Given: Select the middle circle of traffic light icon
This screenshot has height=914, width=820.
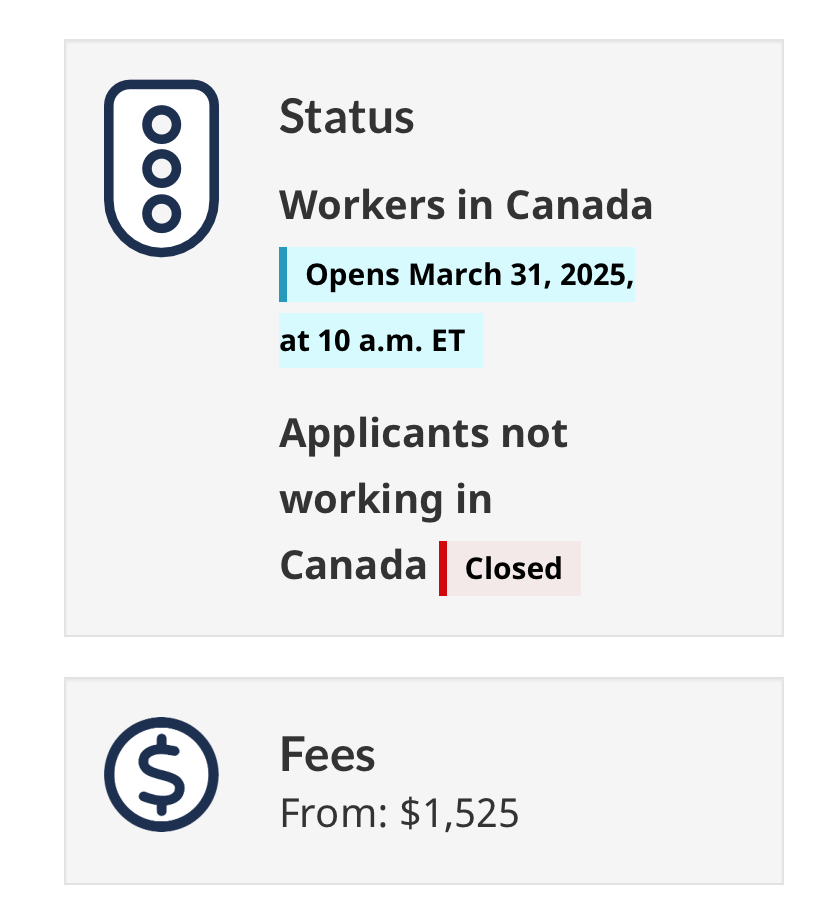Looking at the screenshot, I should pos(161,168).
